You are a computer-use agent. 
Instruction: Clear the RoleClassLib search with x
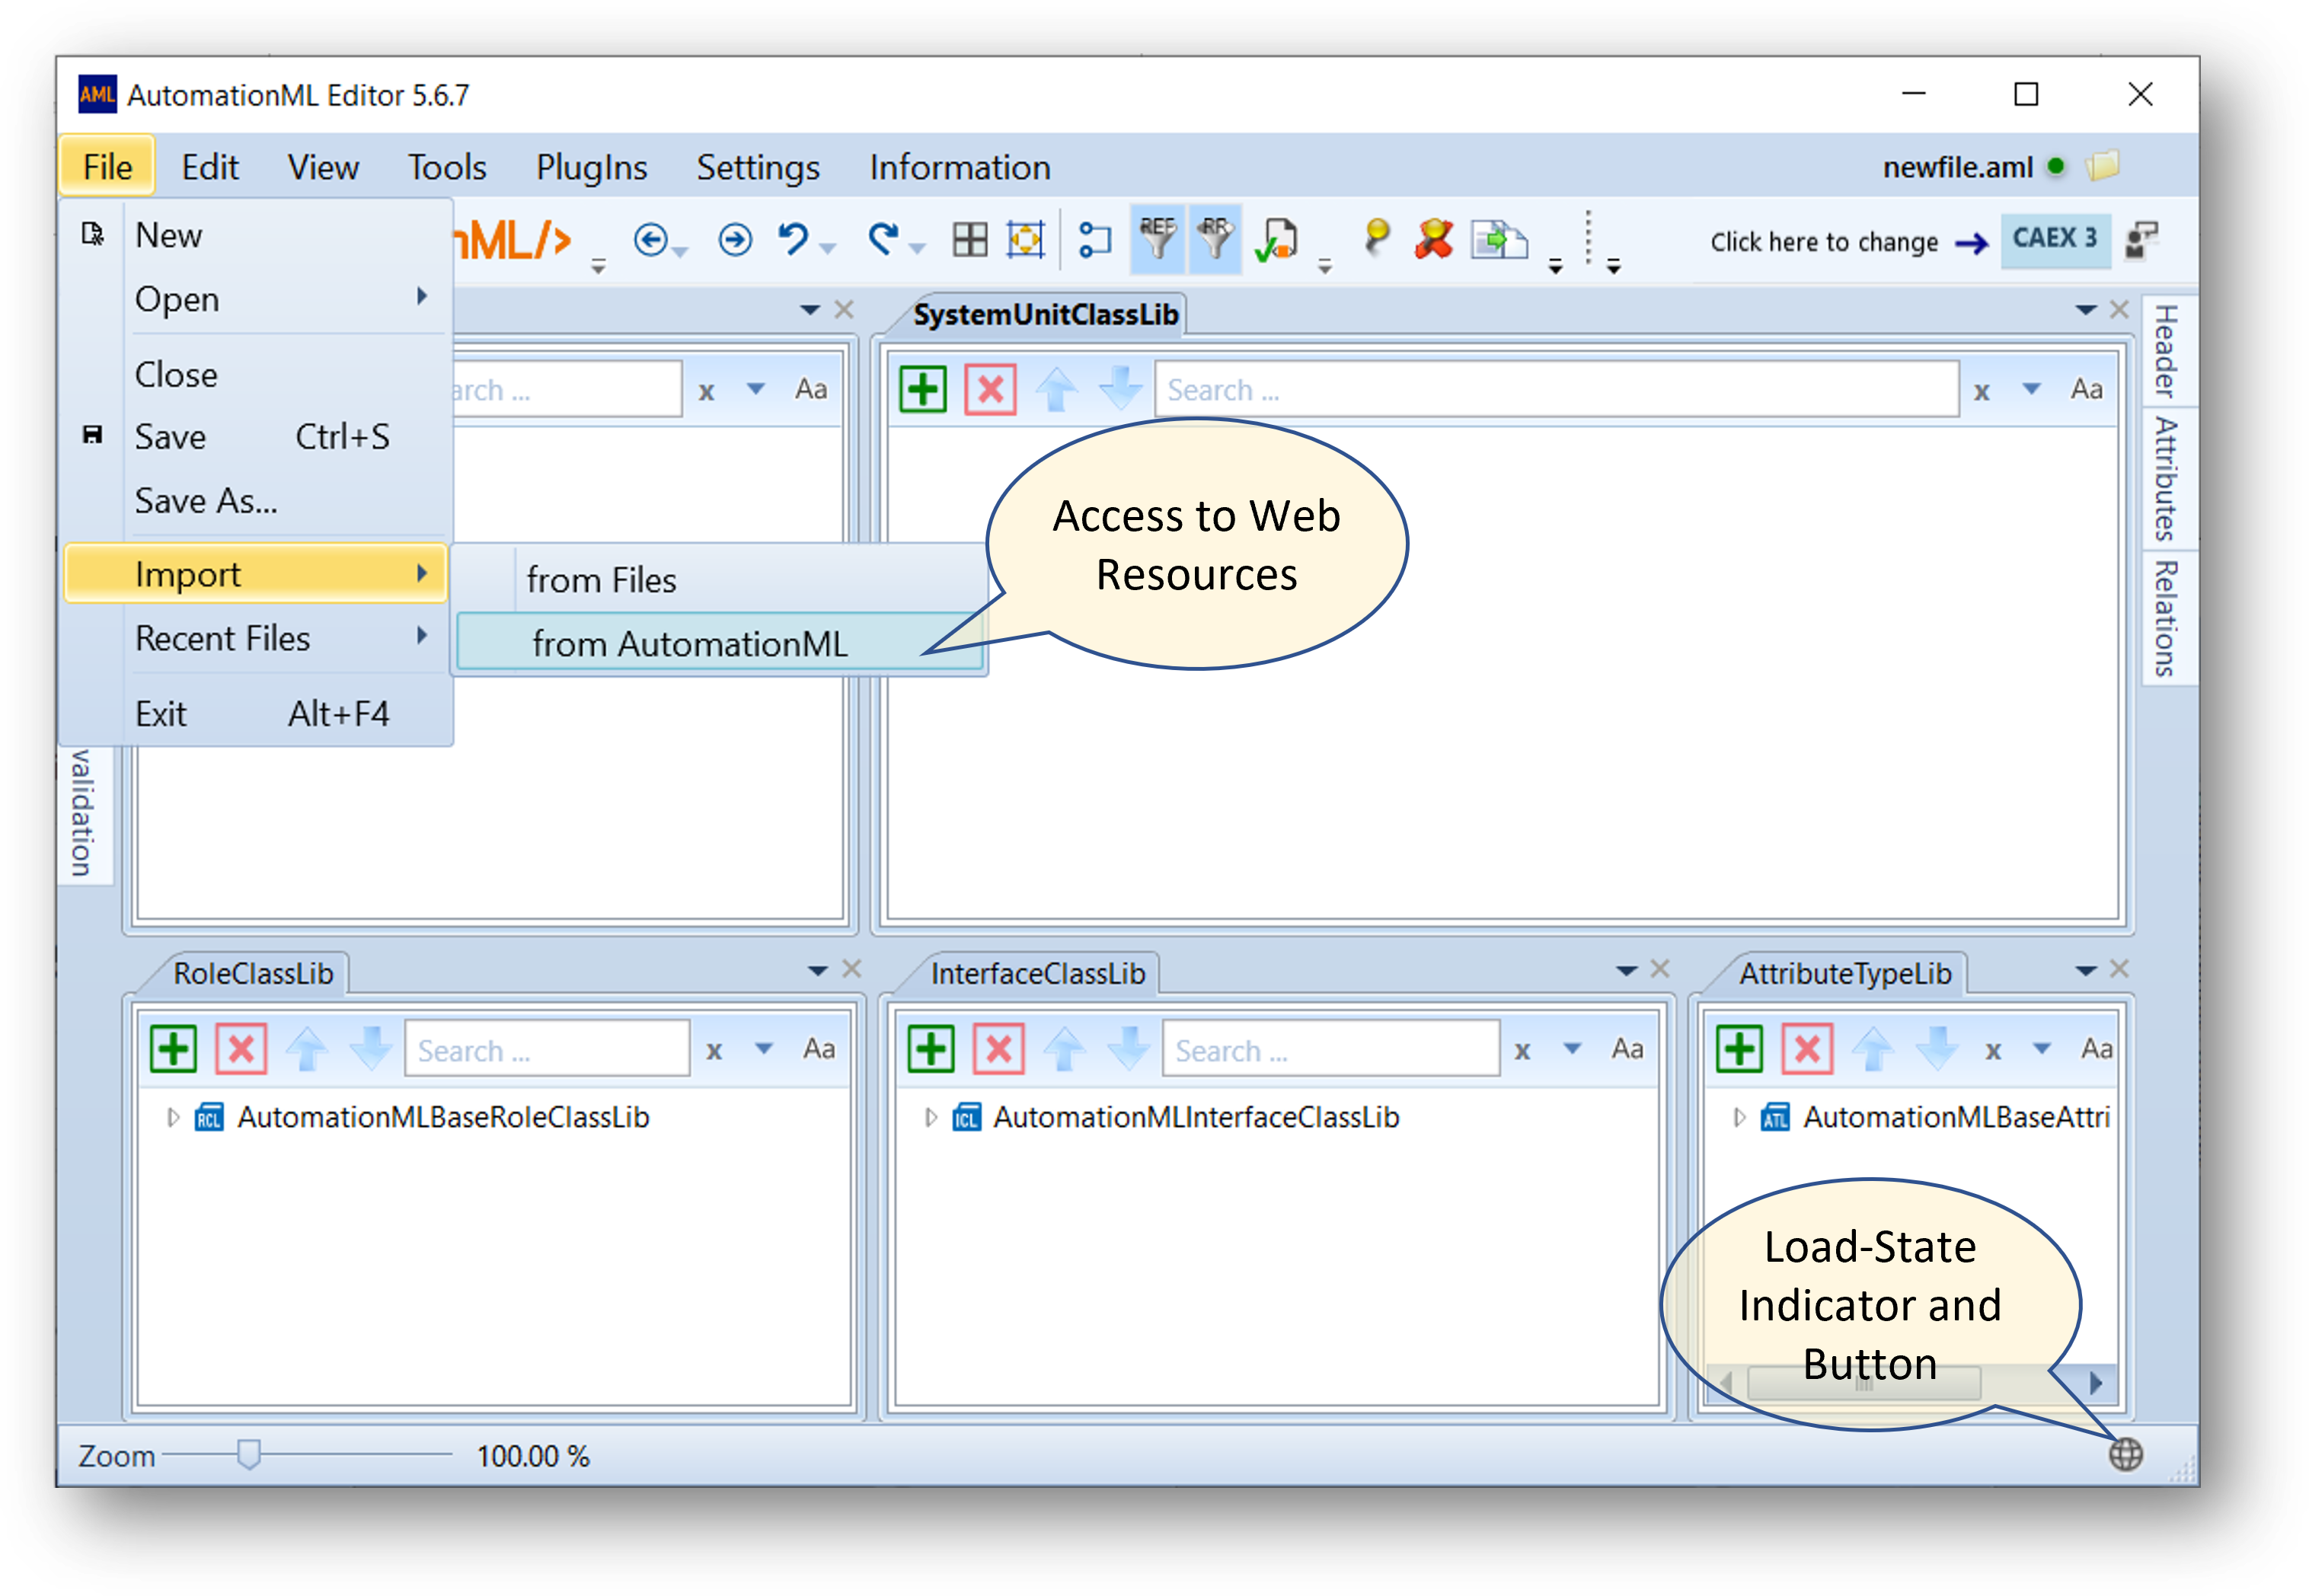714,1051
